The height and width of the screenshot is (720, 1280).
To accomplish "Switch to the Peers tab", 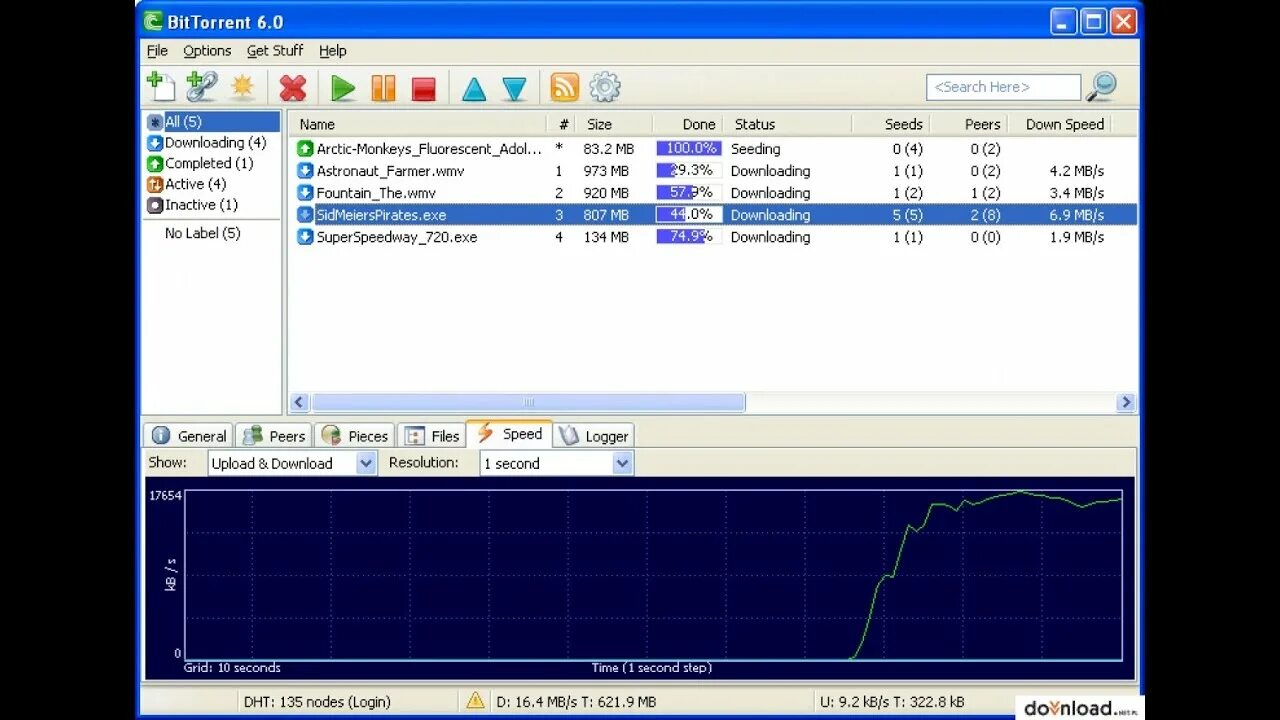I will coord(274,436).
